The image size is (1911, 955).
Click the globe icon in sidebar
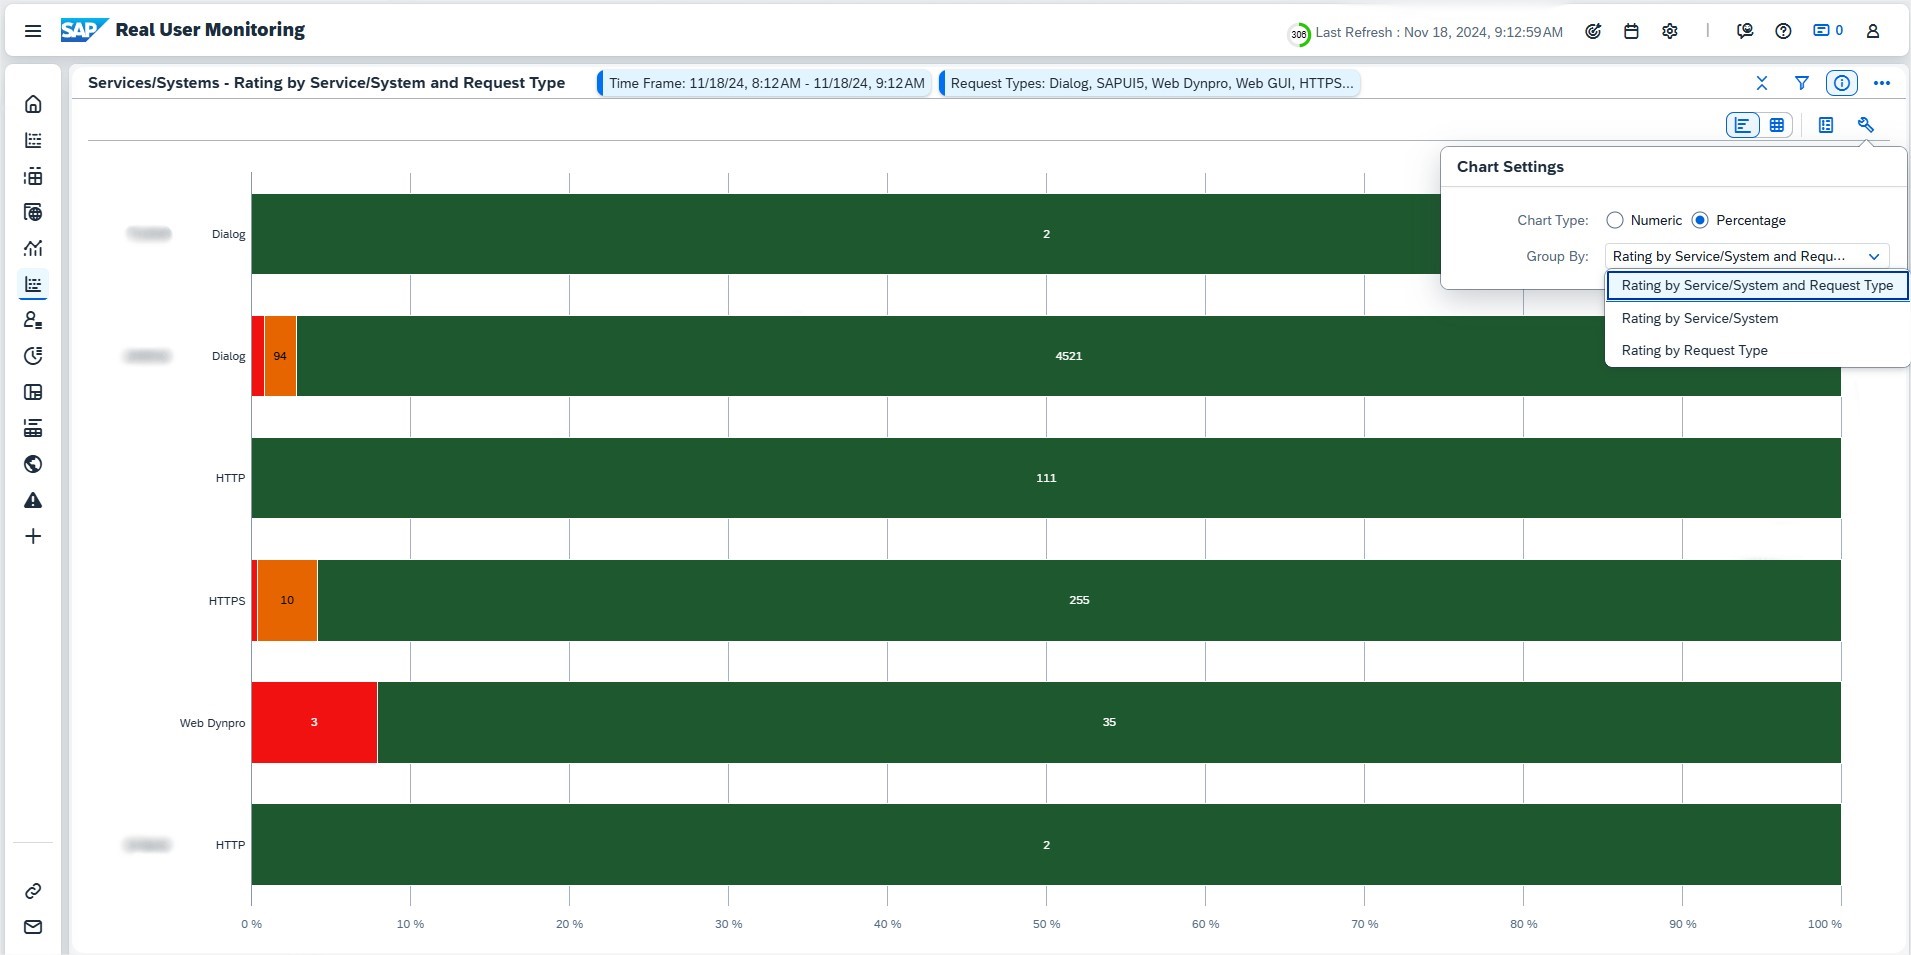coord(33,464)
